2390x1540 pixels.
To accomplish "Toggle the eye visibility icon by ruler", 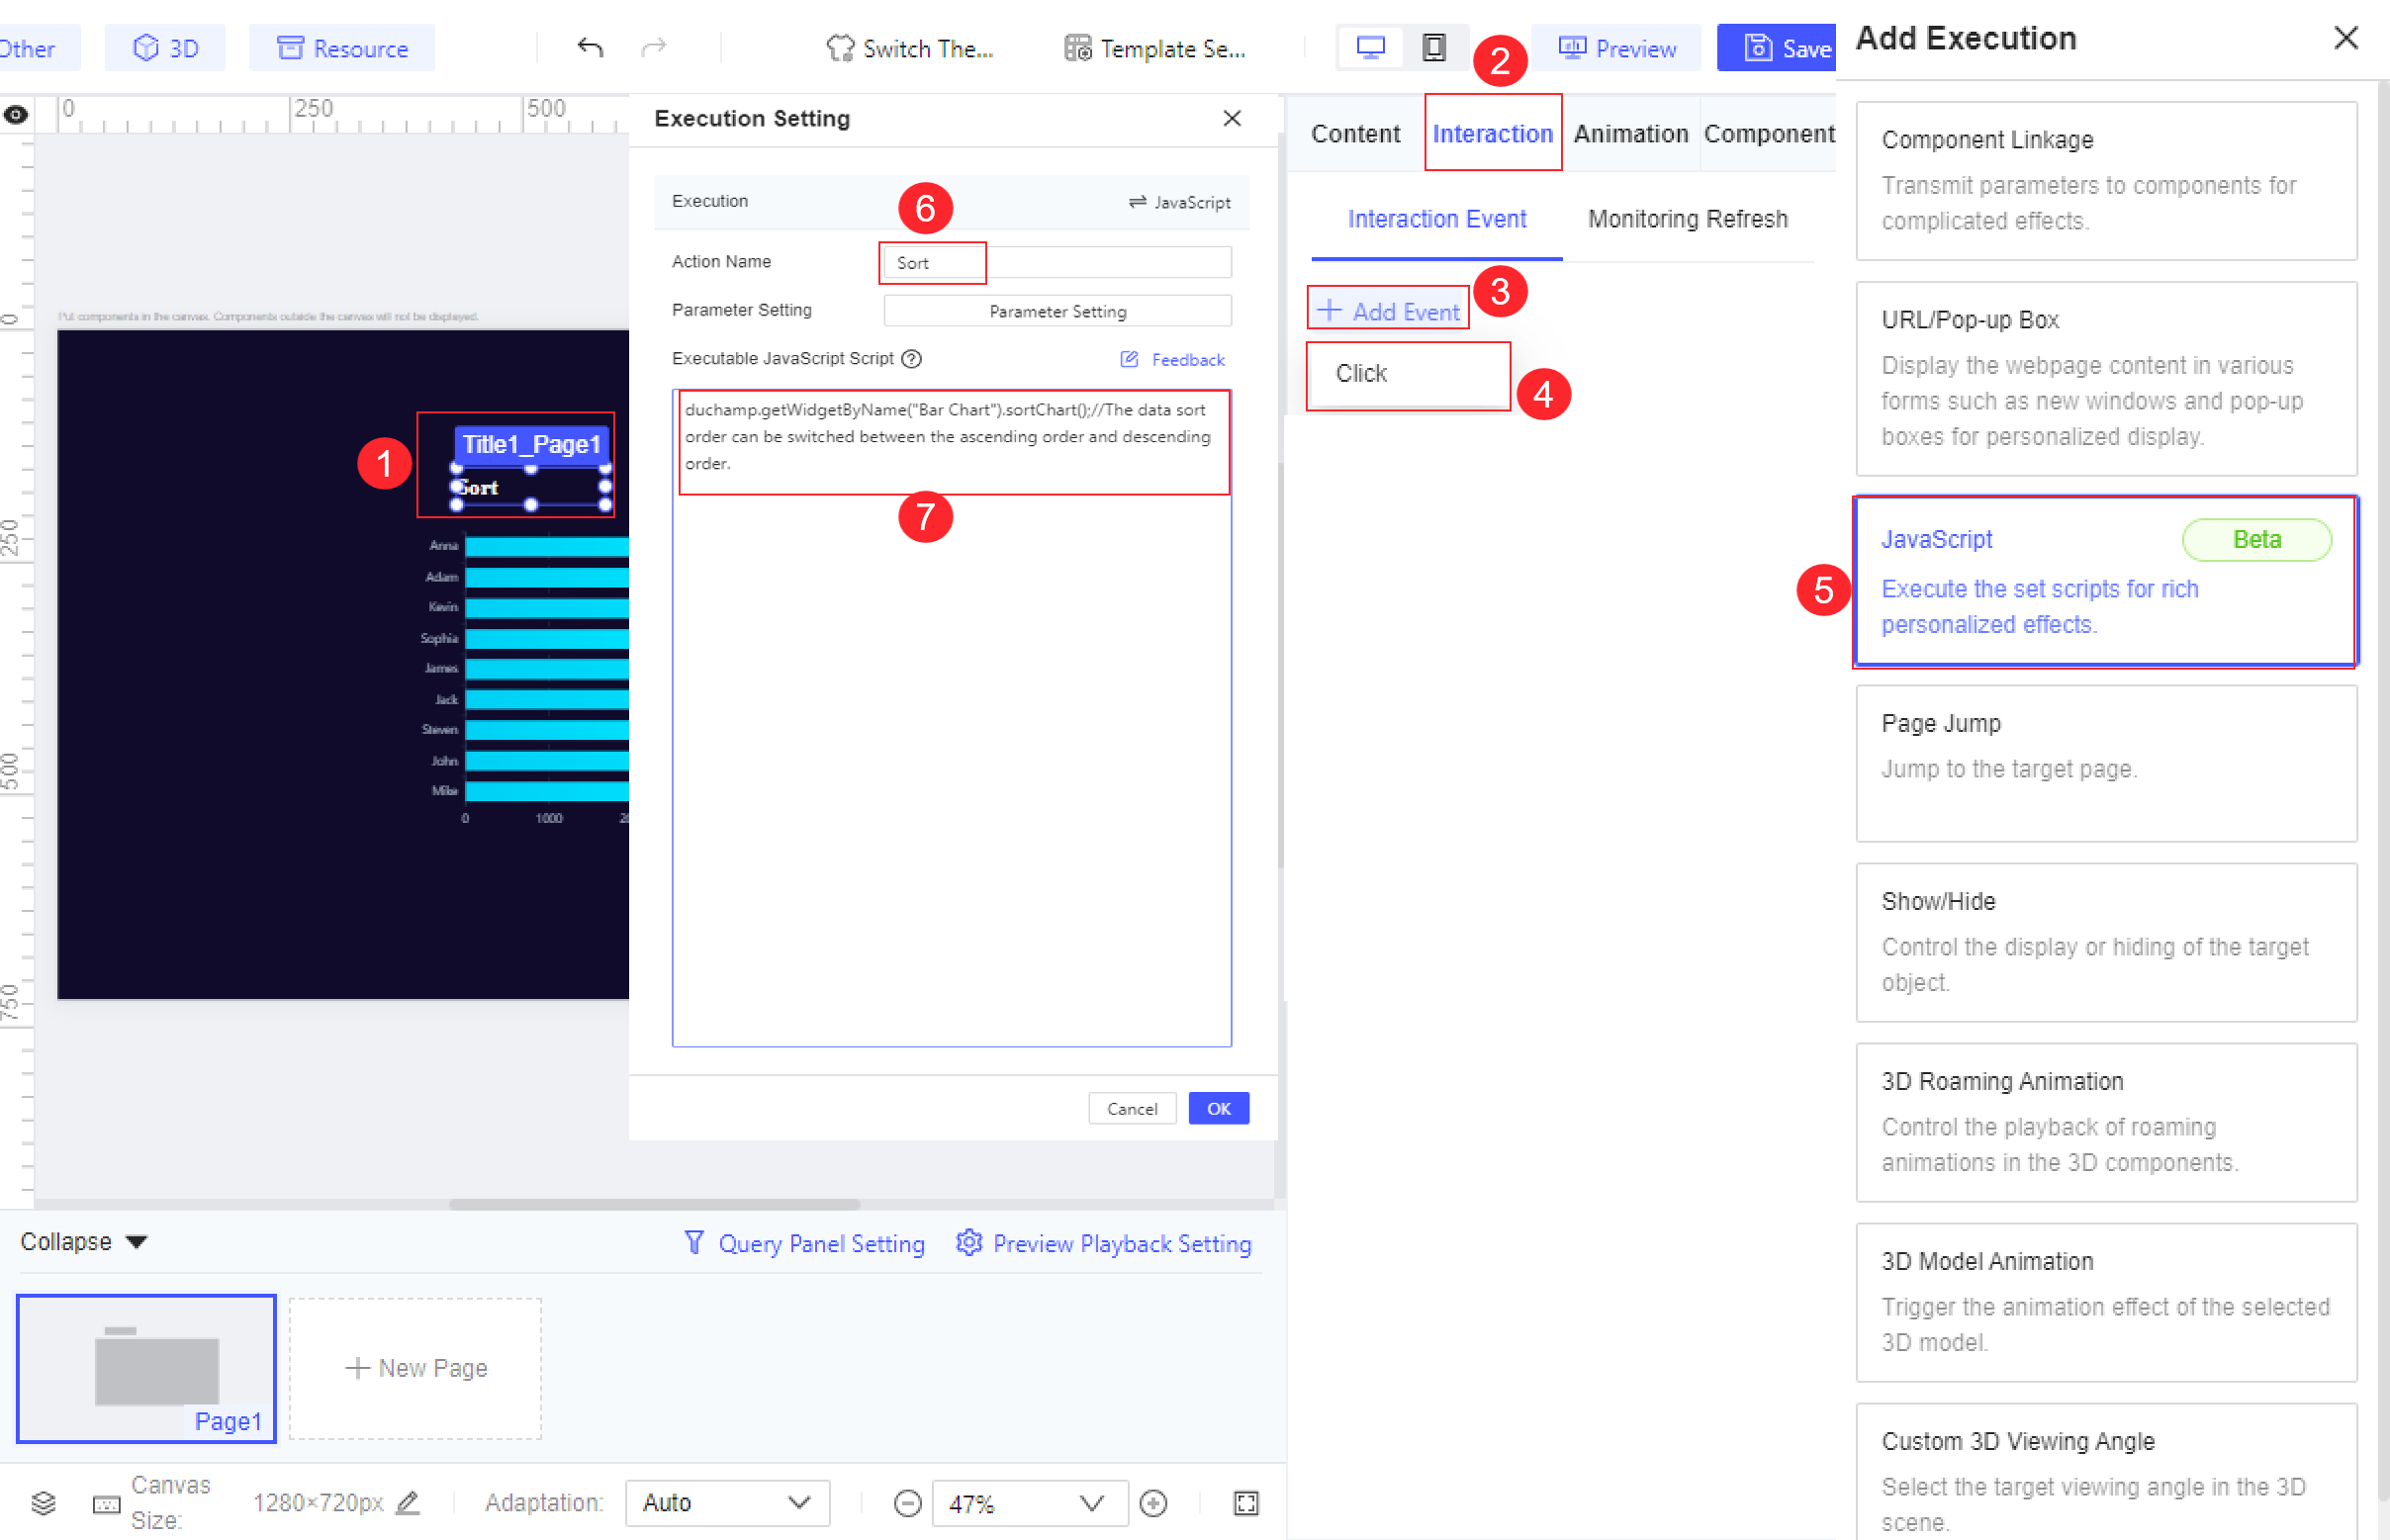I will click(15, 115).
